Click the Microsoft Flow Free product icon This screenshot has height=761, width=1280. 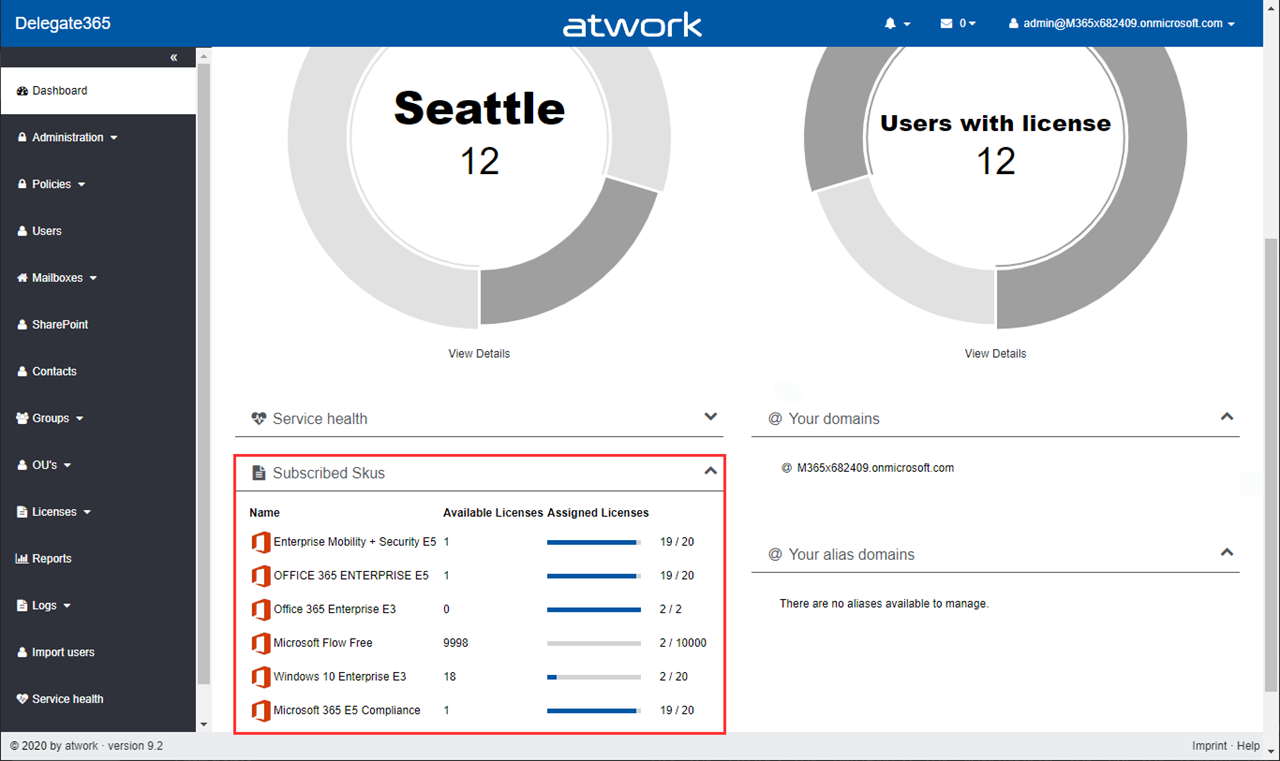(x=261, y=643)
